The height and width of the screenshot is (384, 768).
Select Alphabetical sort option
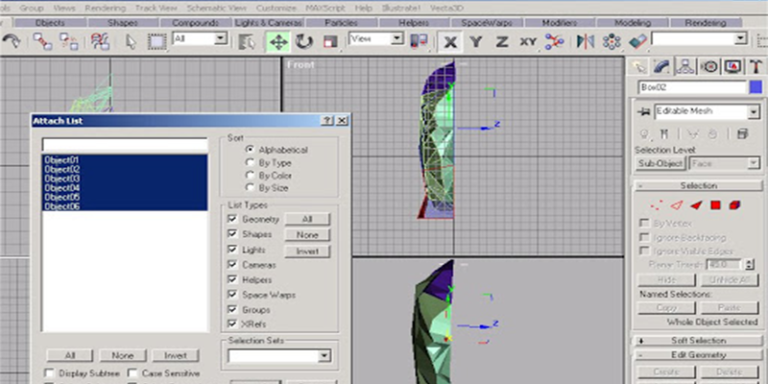tap(250, 149)
